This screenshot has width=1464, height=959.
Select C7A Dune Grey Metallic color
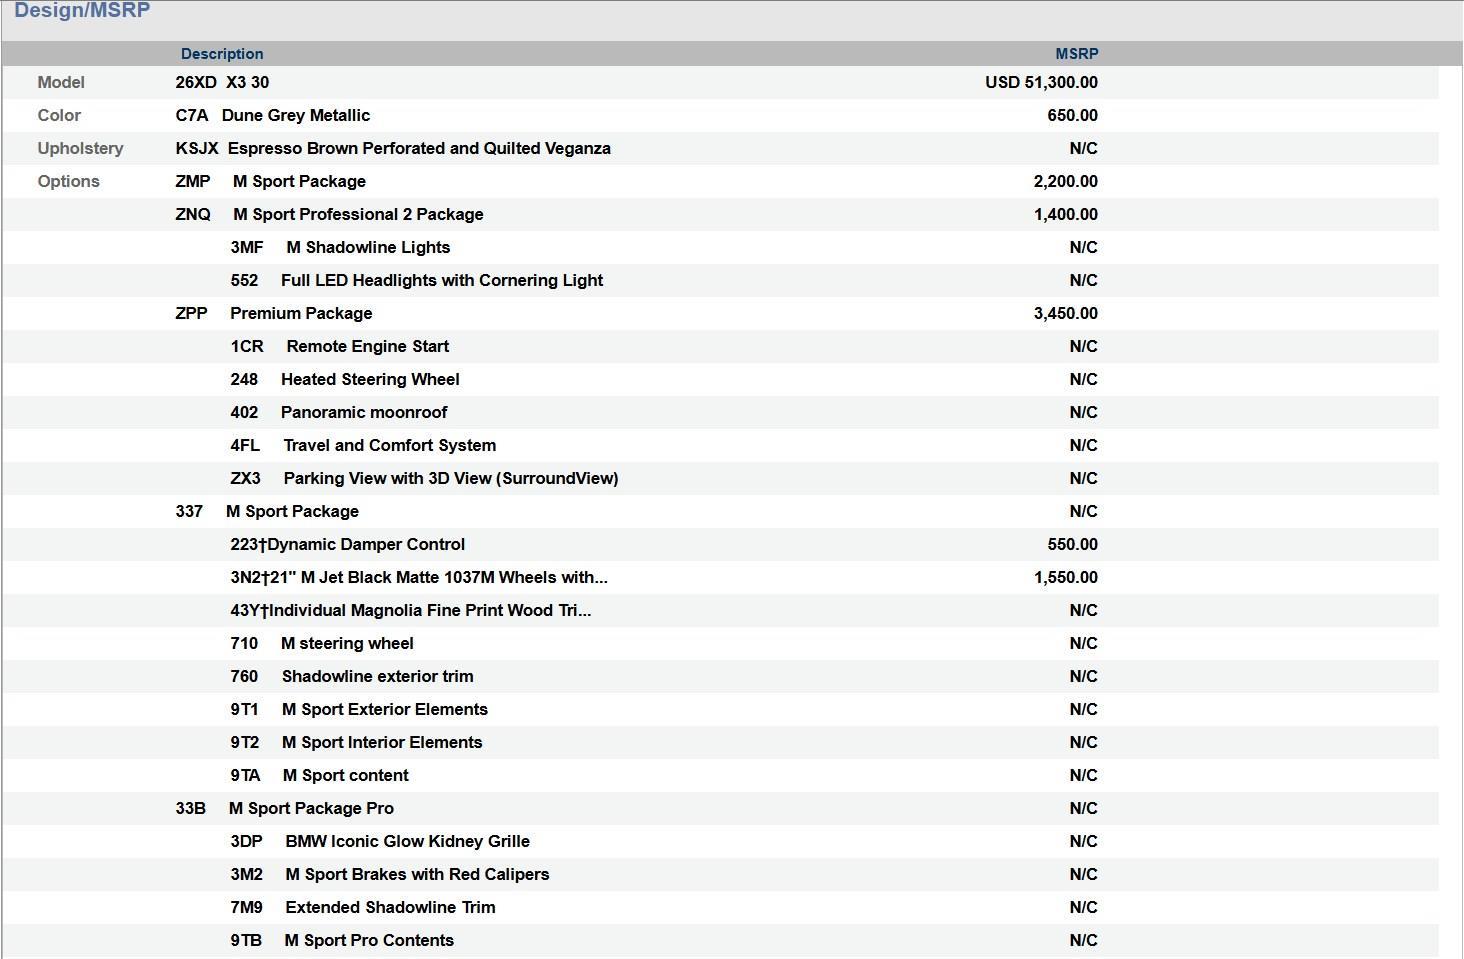(x=273, y=115)
